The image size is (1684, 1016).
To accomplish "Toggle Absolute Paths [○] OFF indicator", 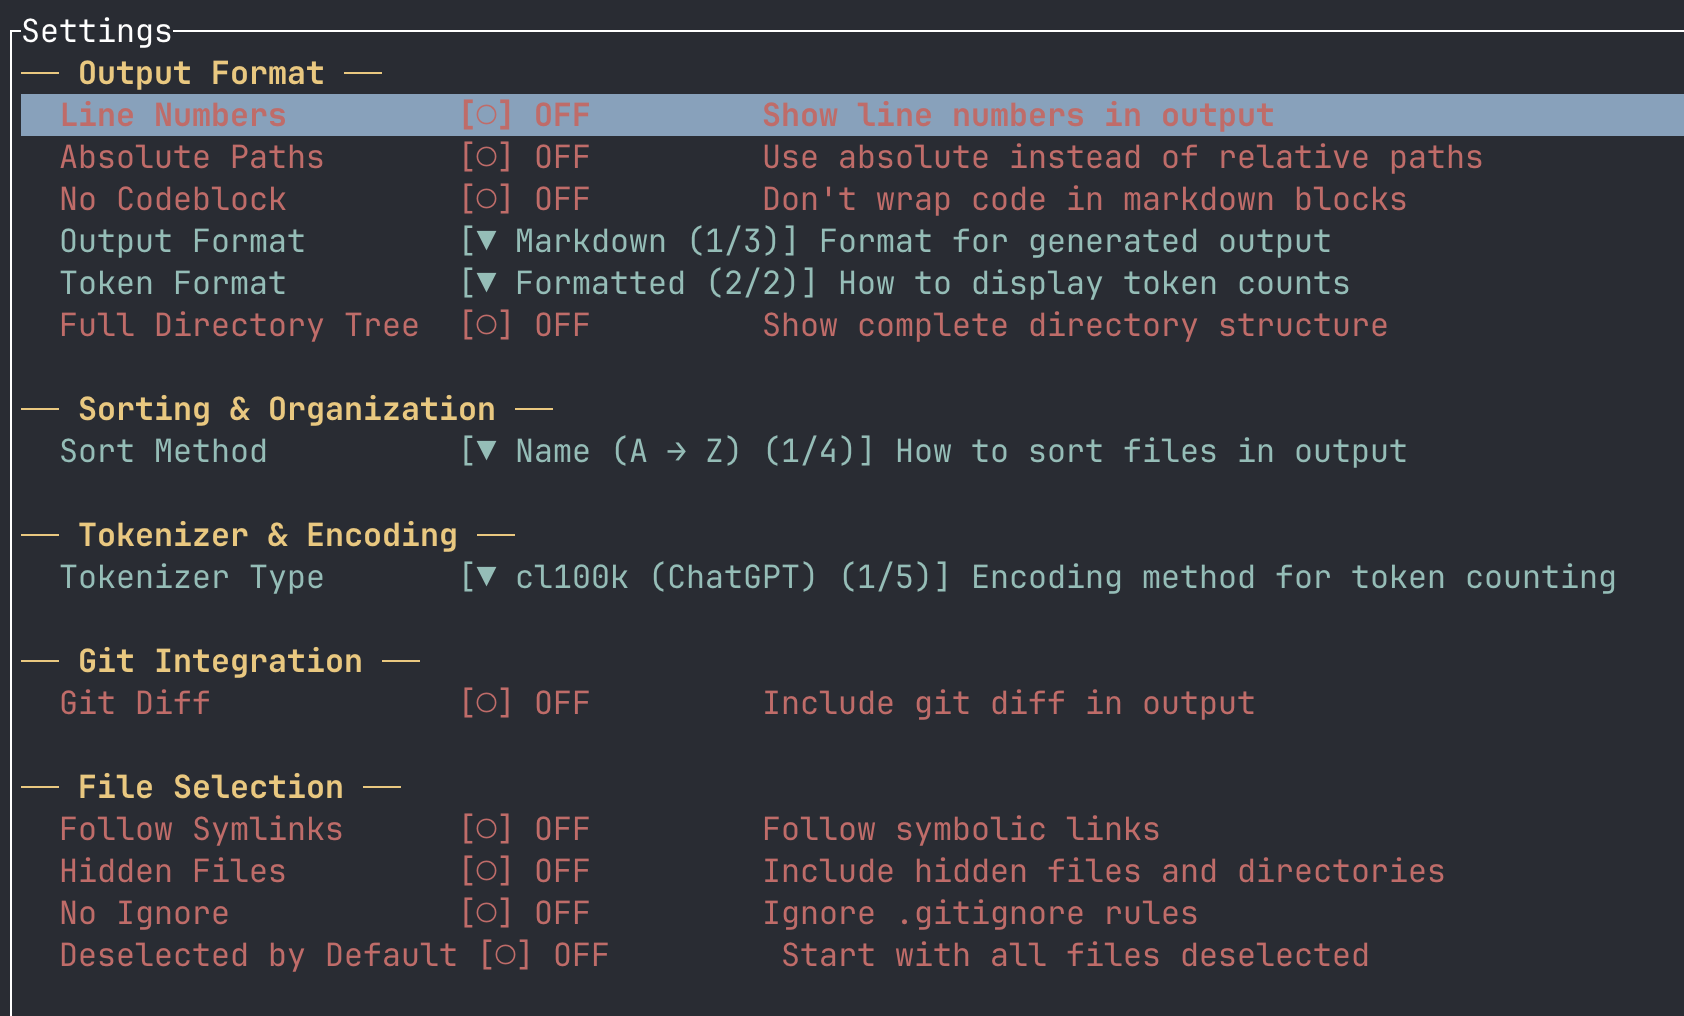I will point(525,157).
